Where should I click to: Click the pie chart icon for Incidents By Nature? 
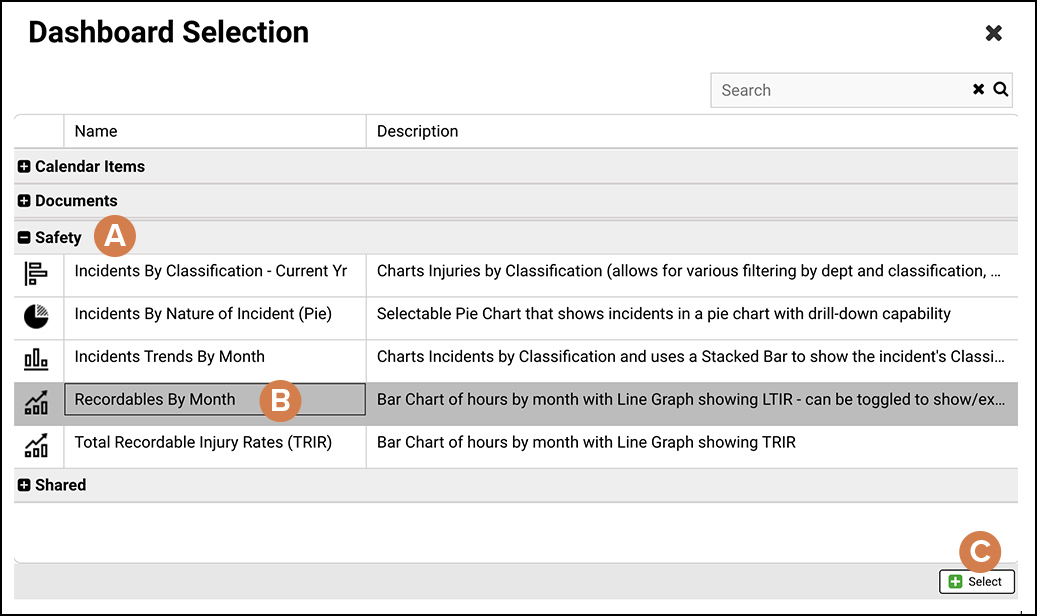(x=36, y=316)
